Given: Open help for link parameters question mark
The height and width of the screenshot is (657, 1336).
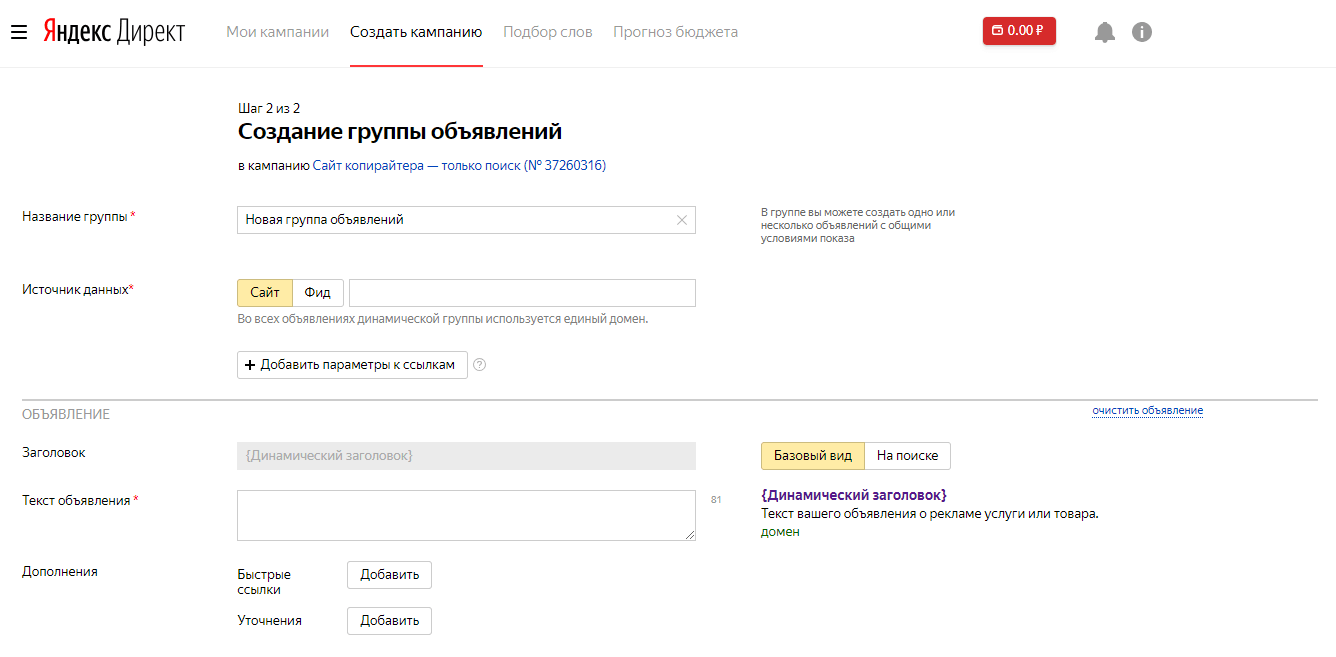Looking at the screenshot, I should (479, 365).
